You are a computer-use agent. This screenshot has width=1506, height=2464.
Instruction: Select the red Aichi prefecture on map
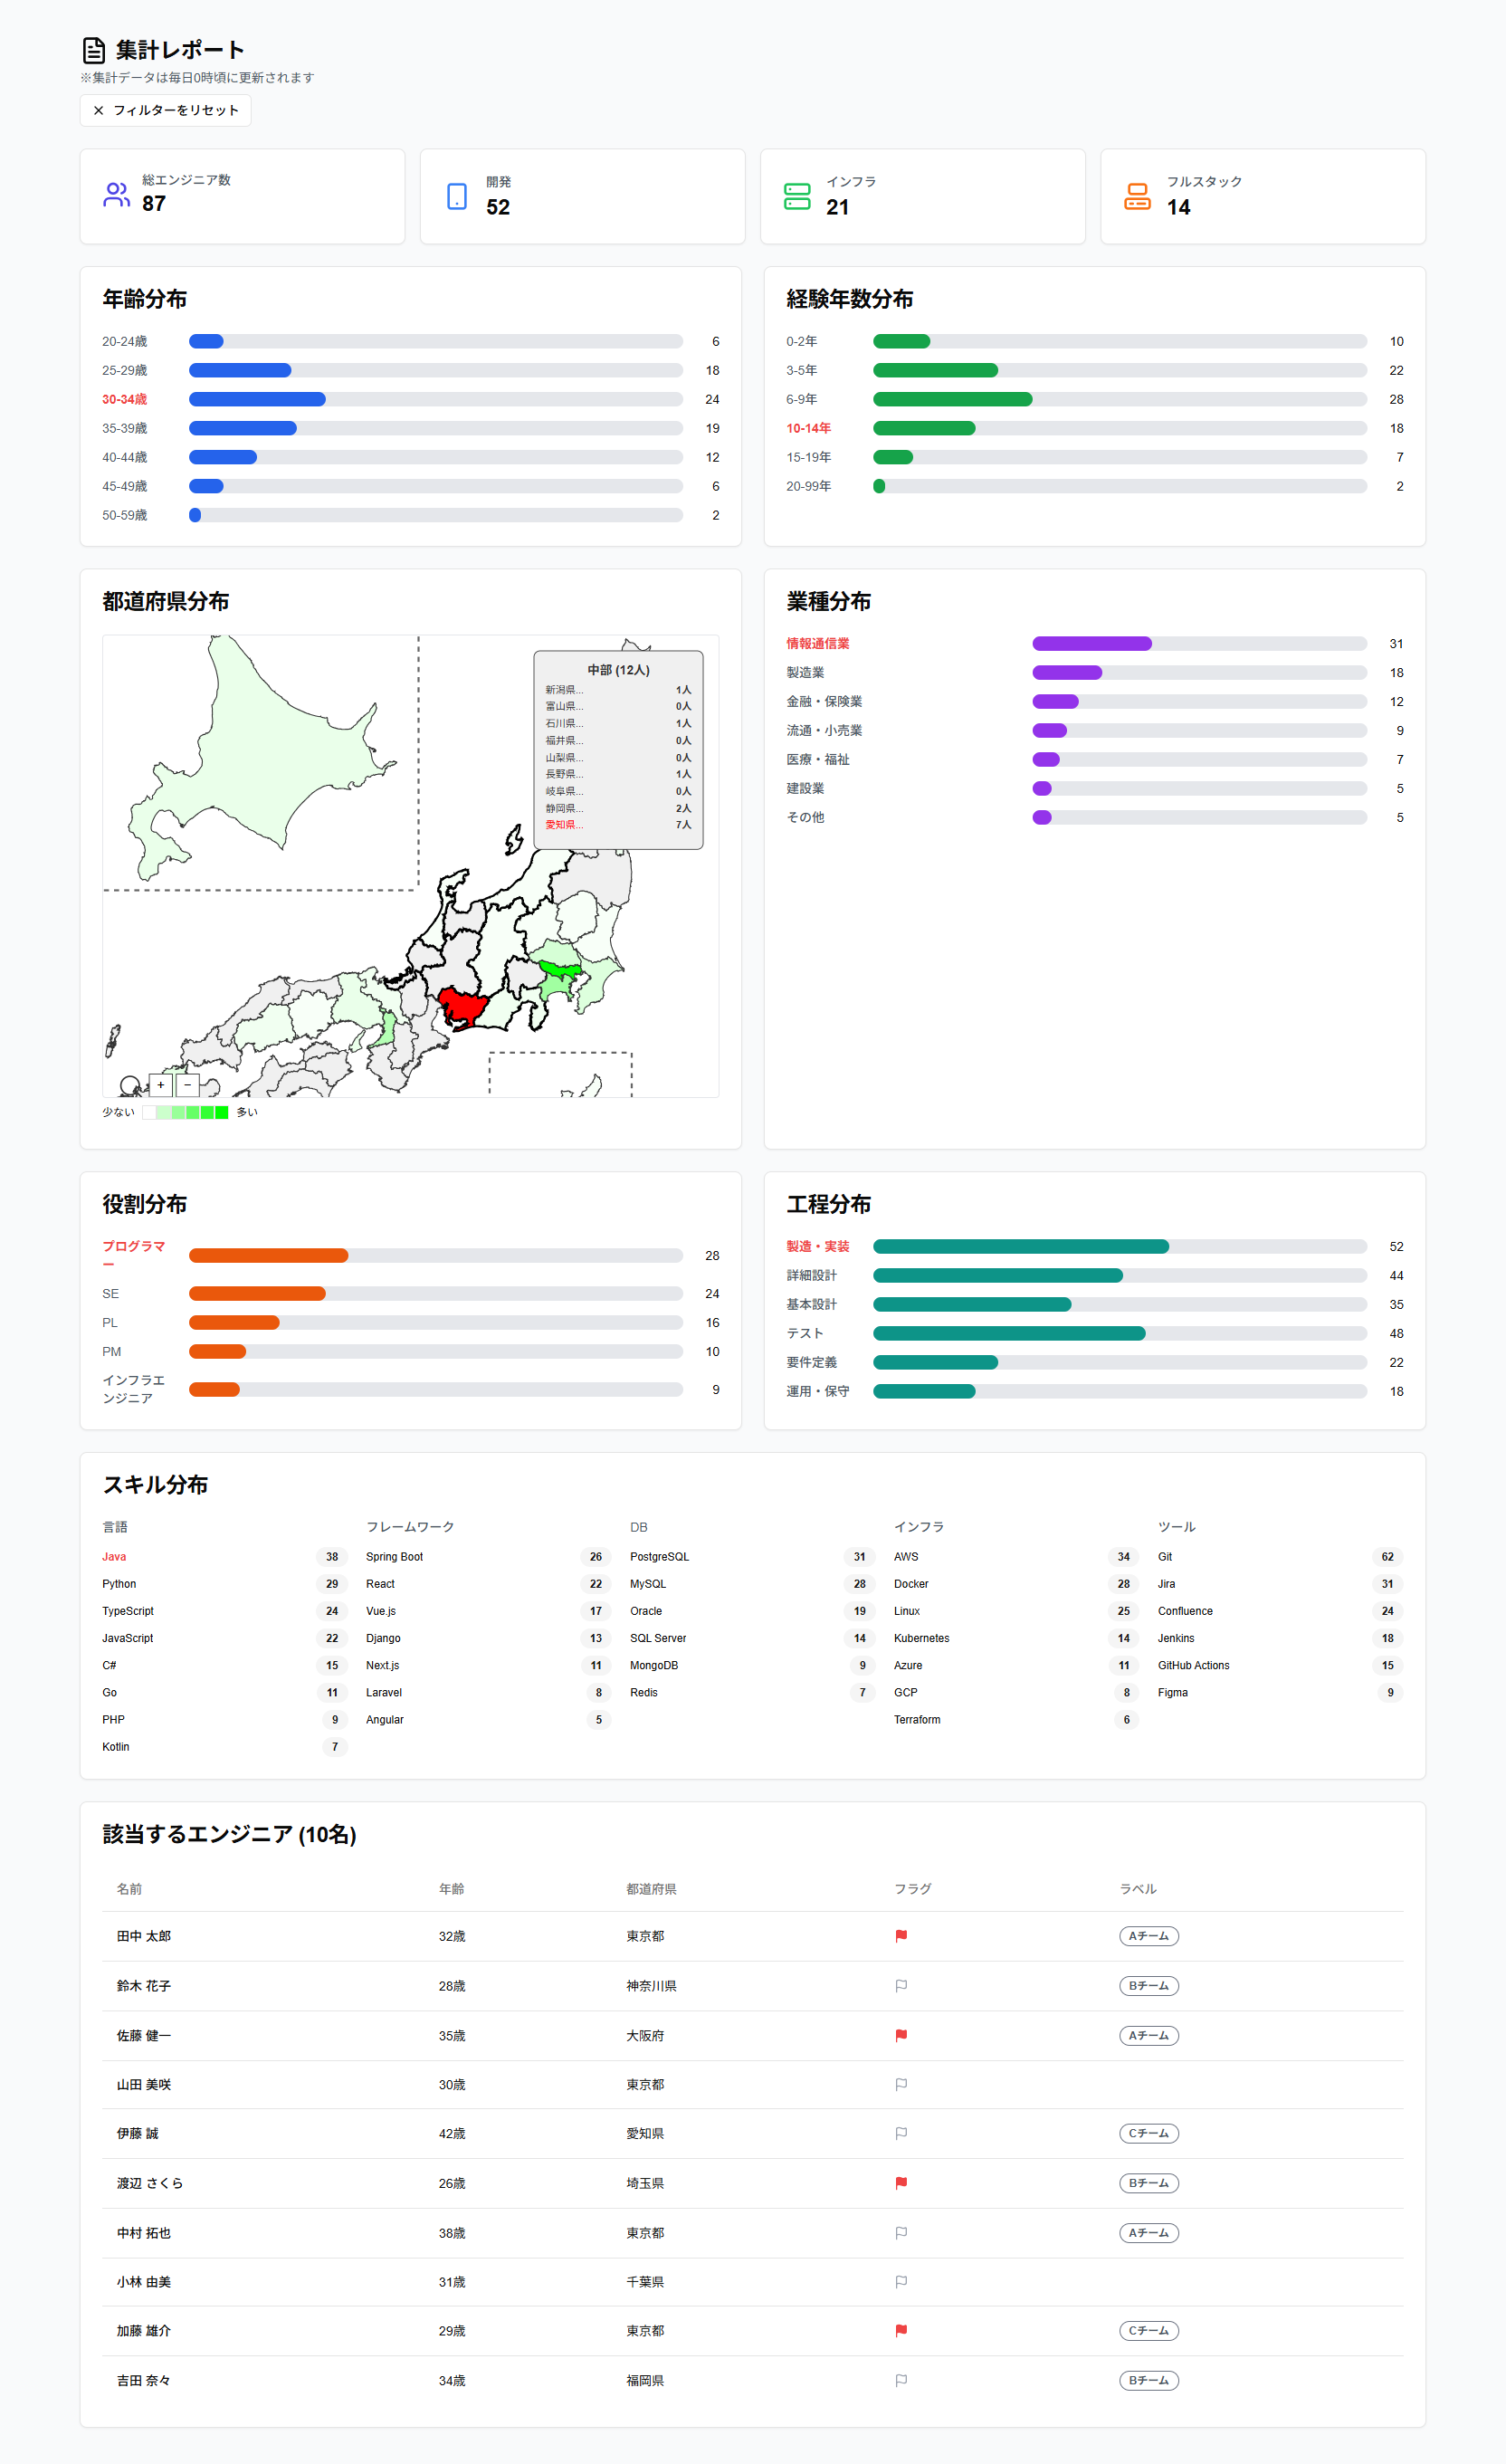coord(461,1004)
